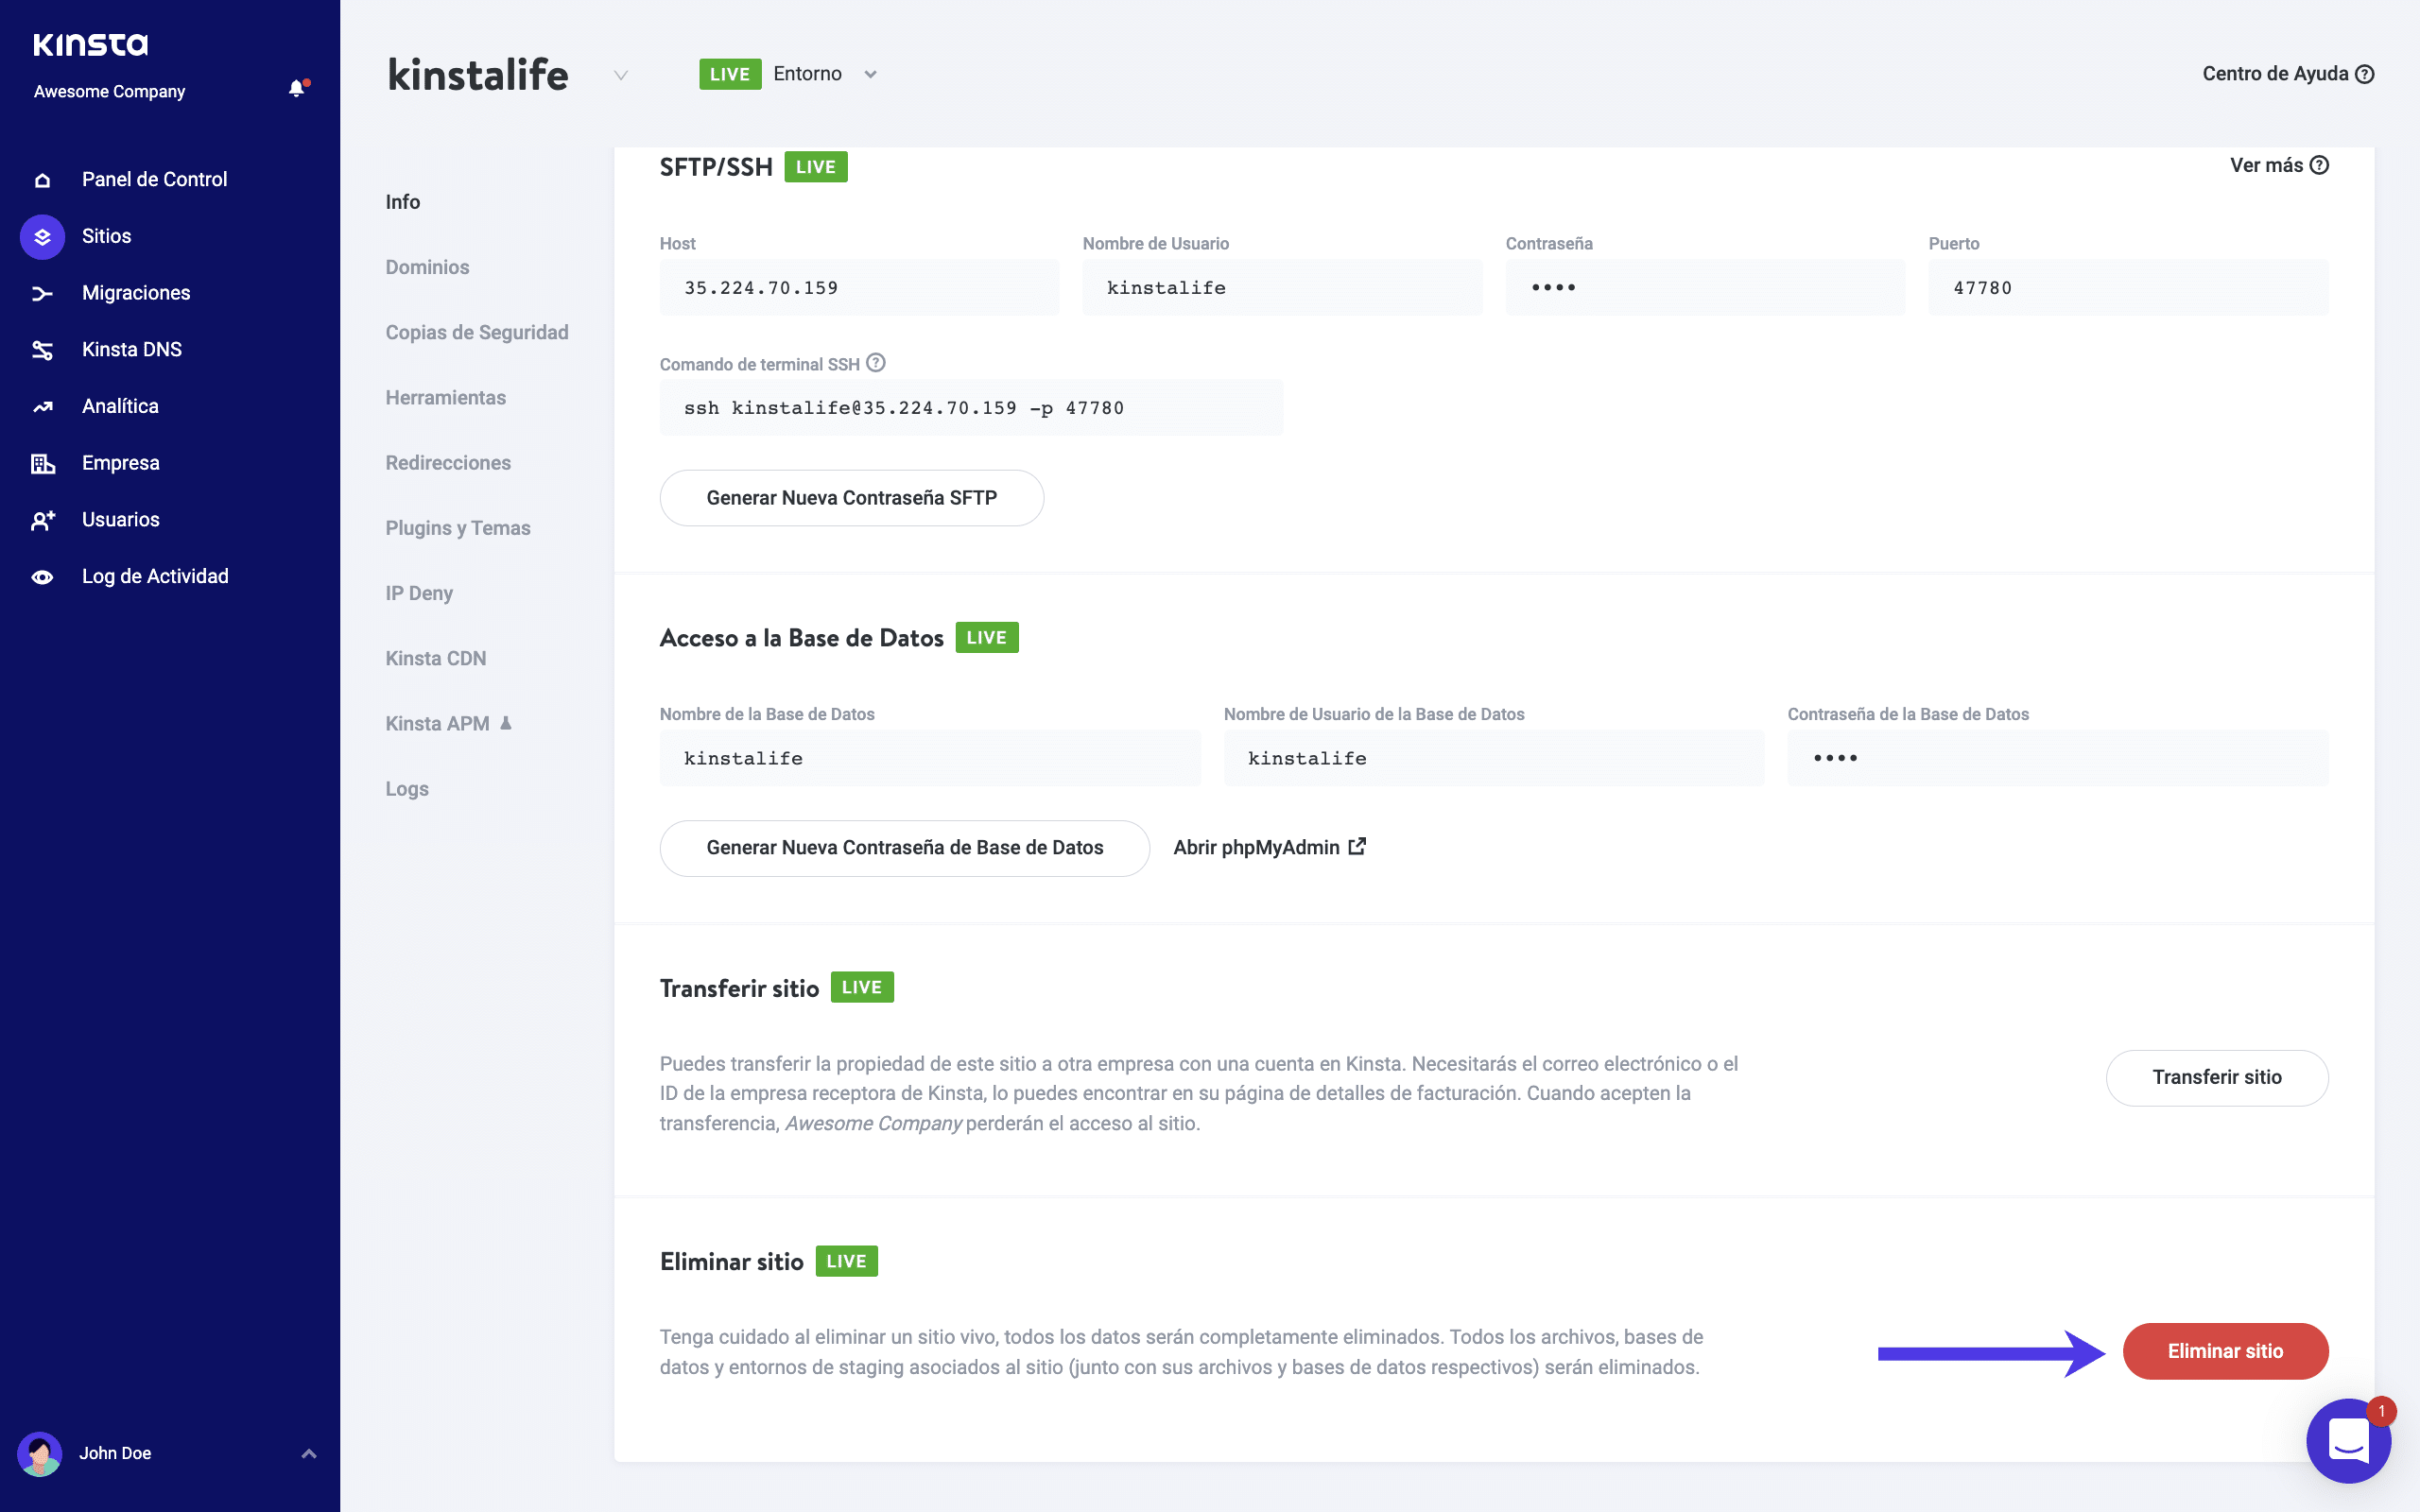The width and height of the screenshot is (2420, 1512).
Task: Expand the kinstalife site selector chevron
Action: point(620,75)
